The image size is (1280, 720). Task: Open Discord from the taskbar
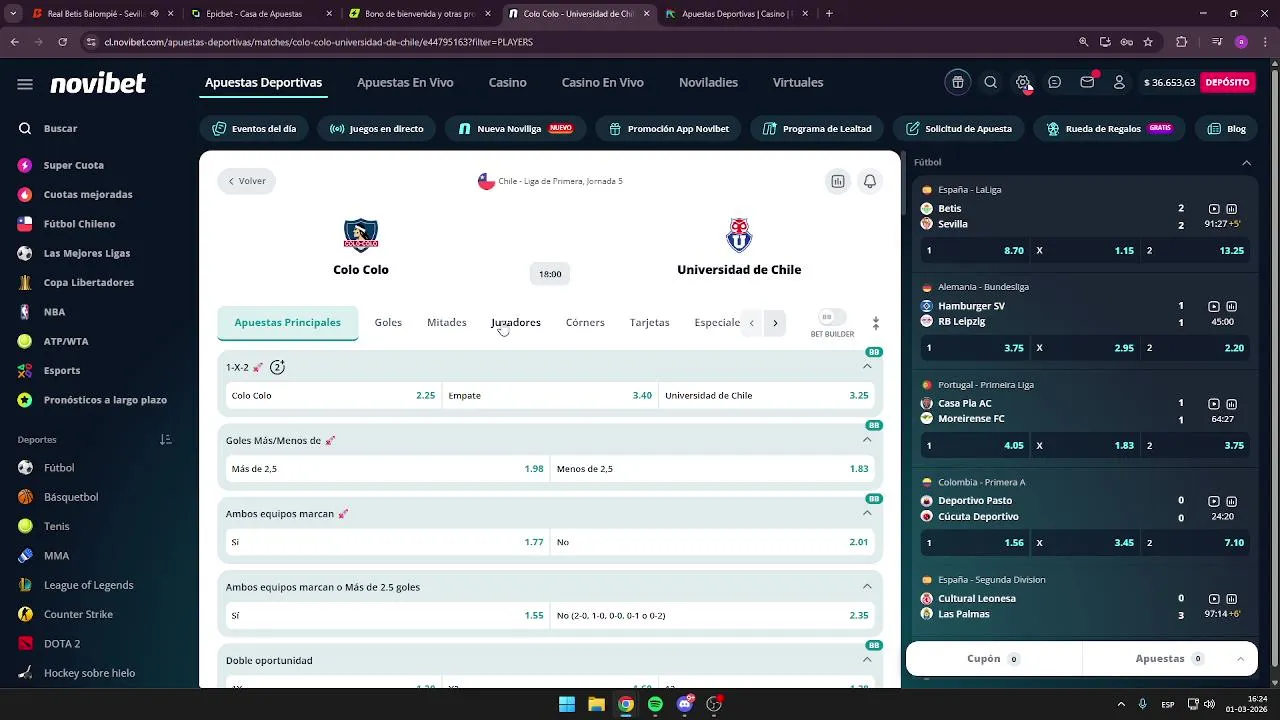pyautogui.click(x=685, y=704)
